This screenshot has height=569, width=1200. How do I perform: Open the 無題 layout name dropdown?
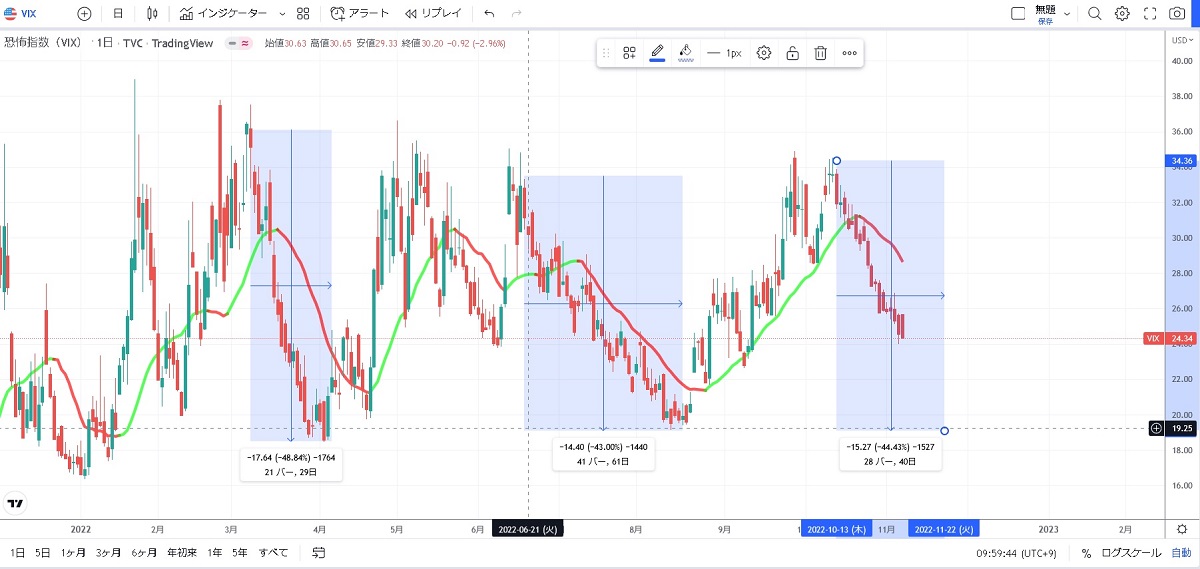click(1067, 14)
